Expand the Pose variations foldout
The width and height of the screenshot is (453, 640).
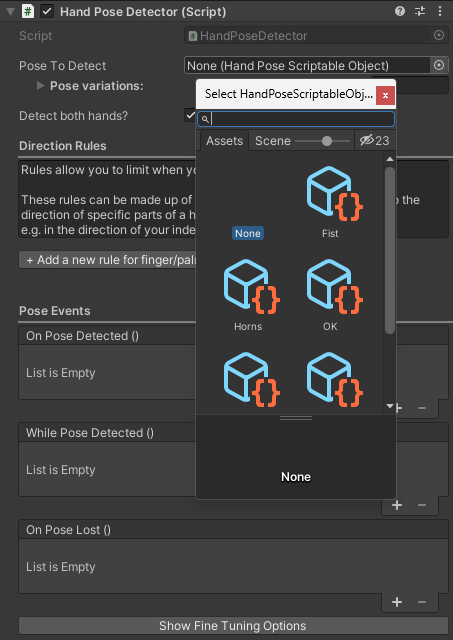pyautogui.click(x=40, y=86)
